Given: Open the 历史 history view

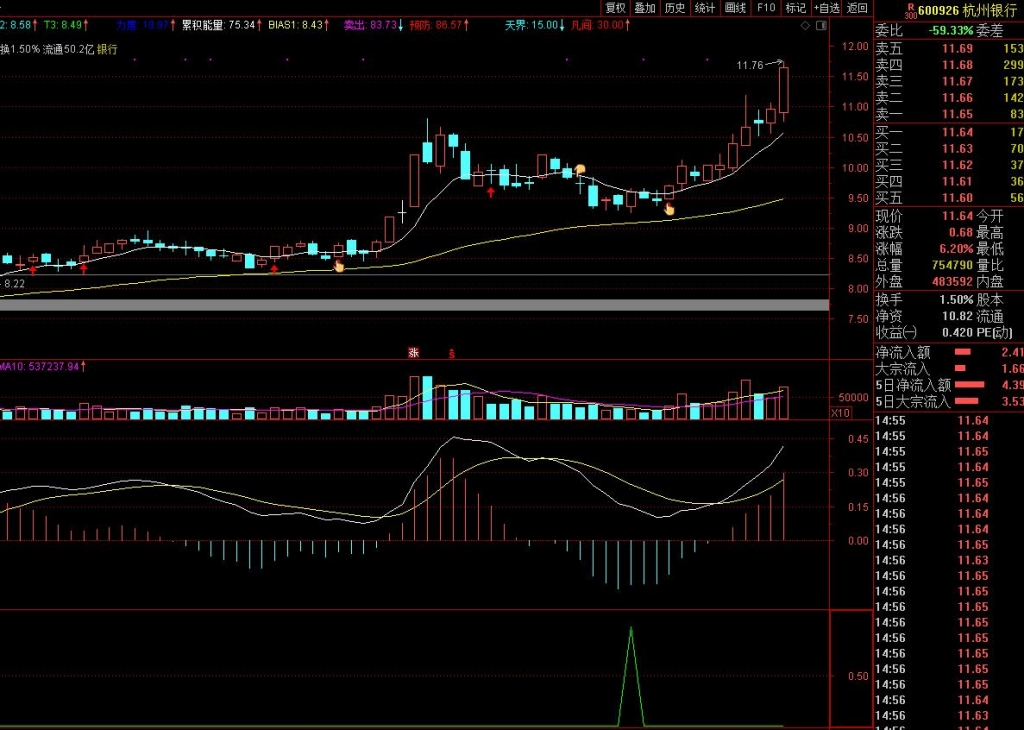Looking at the screenshot, I should click(x=676, y=8).
